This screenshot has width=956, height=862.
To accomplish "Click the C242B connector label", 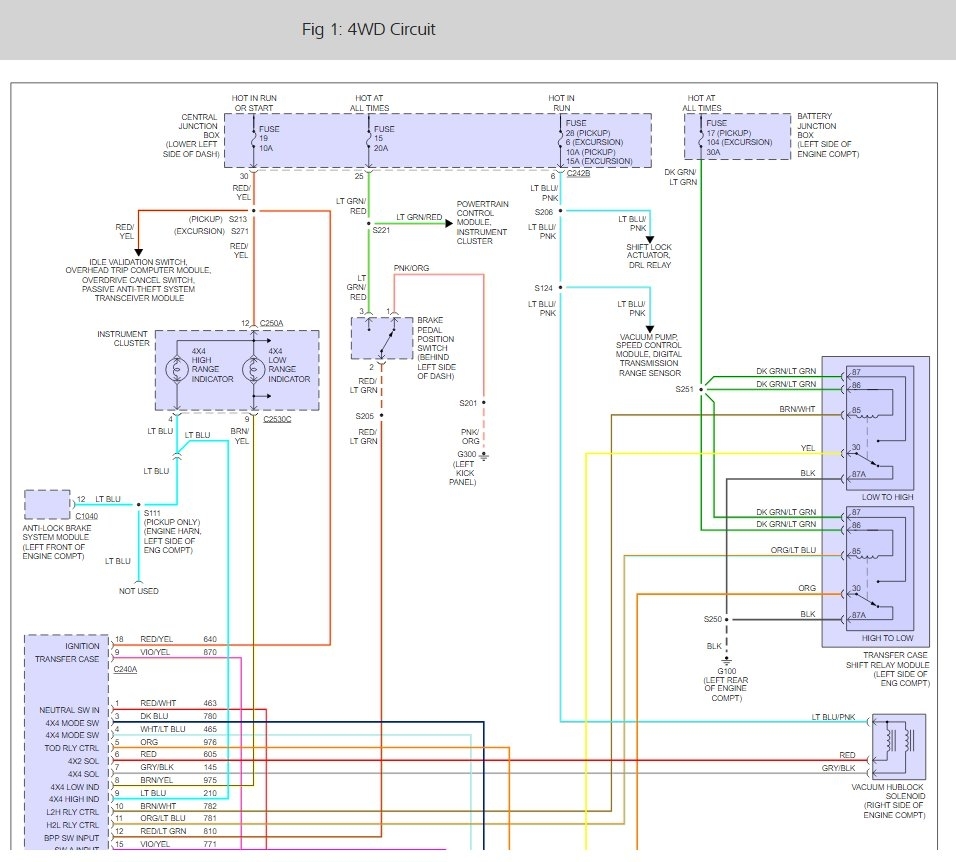I will 578,173.
